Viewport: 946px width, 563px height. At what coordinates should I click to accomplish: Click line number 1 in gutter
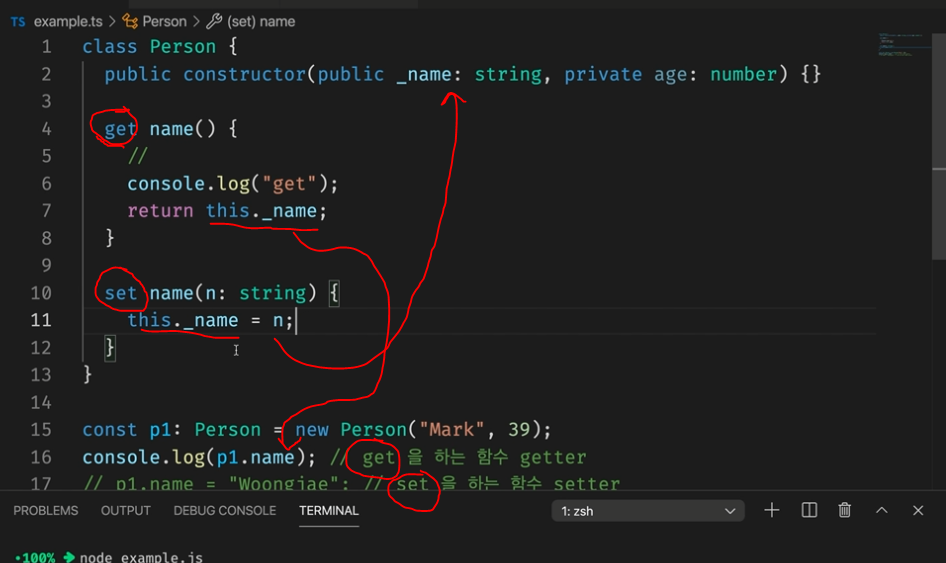pos(46,47)
